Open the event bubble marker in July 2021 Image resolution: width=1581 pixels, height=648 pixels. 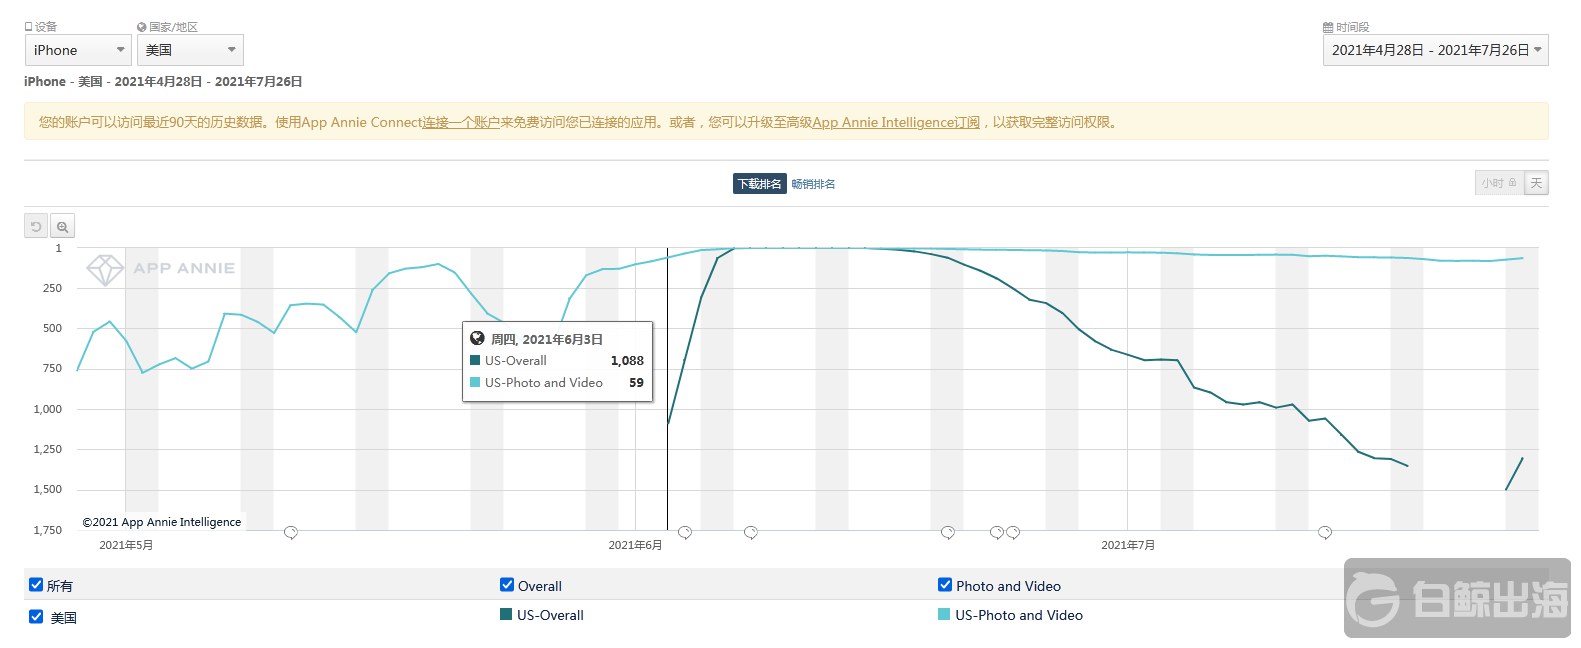coord(1325,533)
